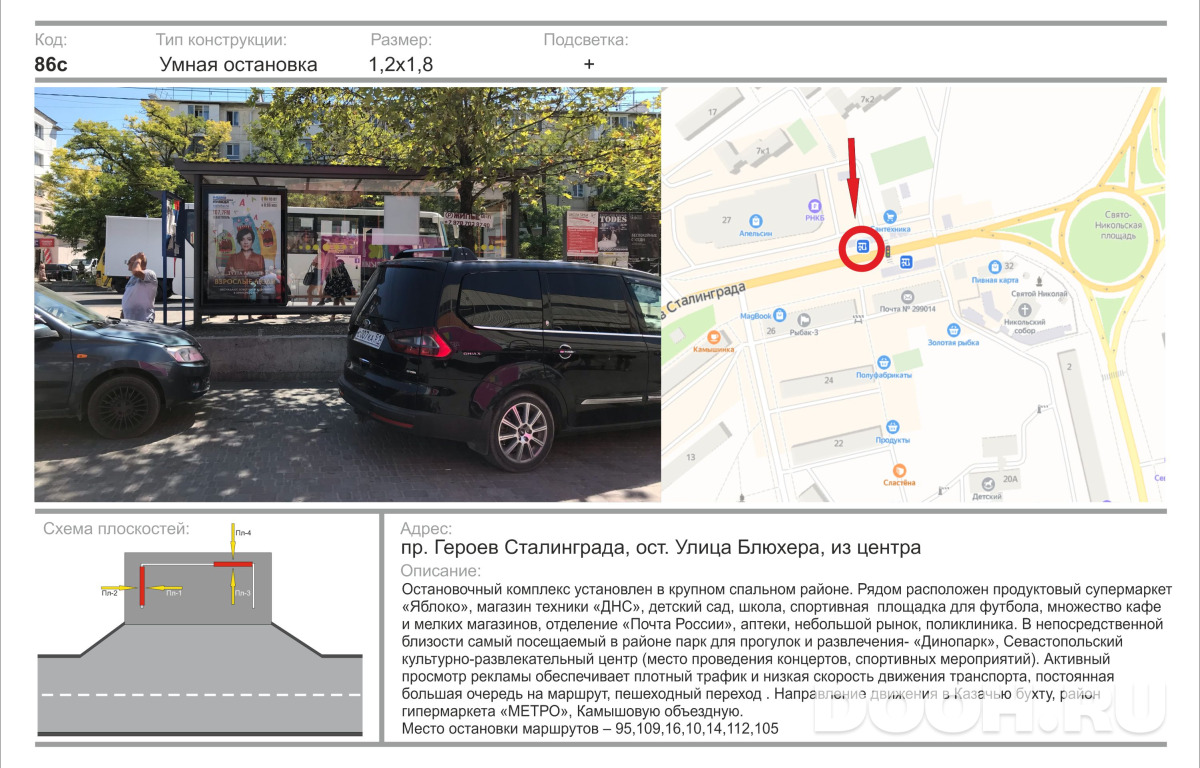Open the orange Сластёна icon

coord(899,469)
